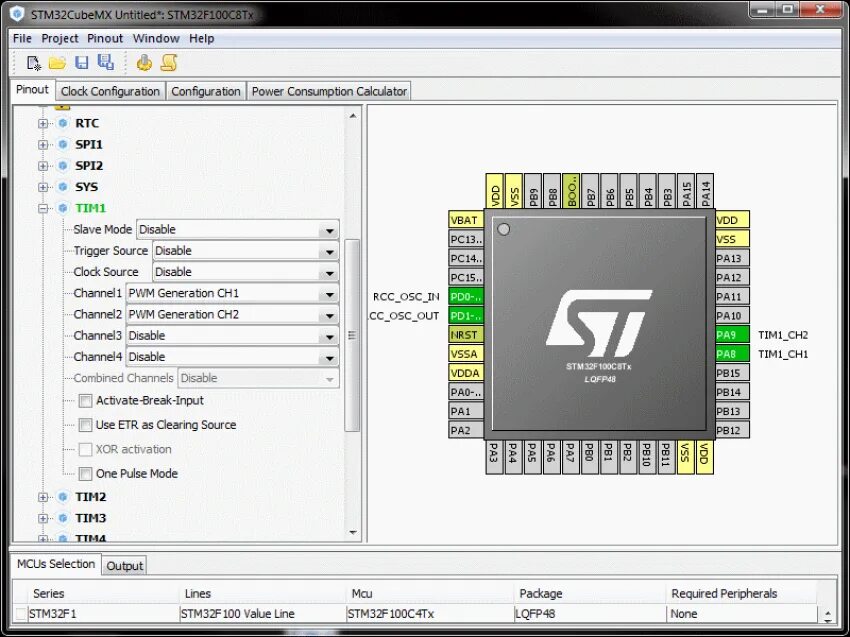Click the Open Project folder icon
This screenshot has height=637, width=850.
pos(57,63)
